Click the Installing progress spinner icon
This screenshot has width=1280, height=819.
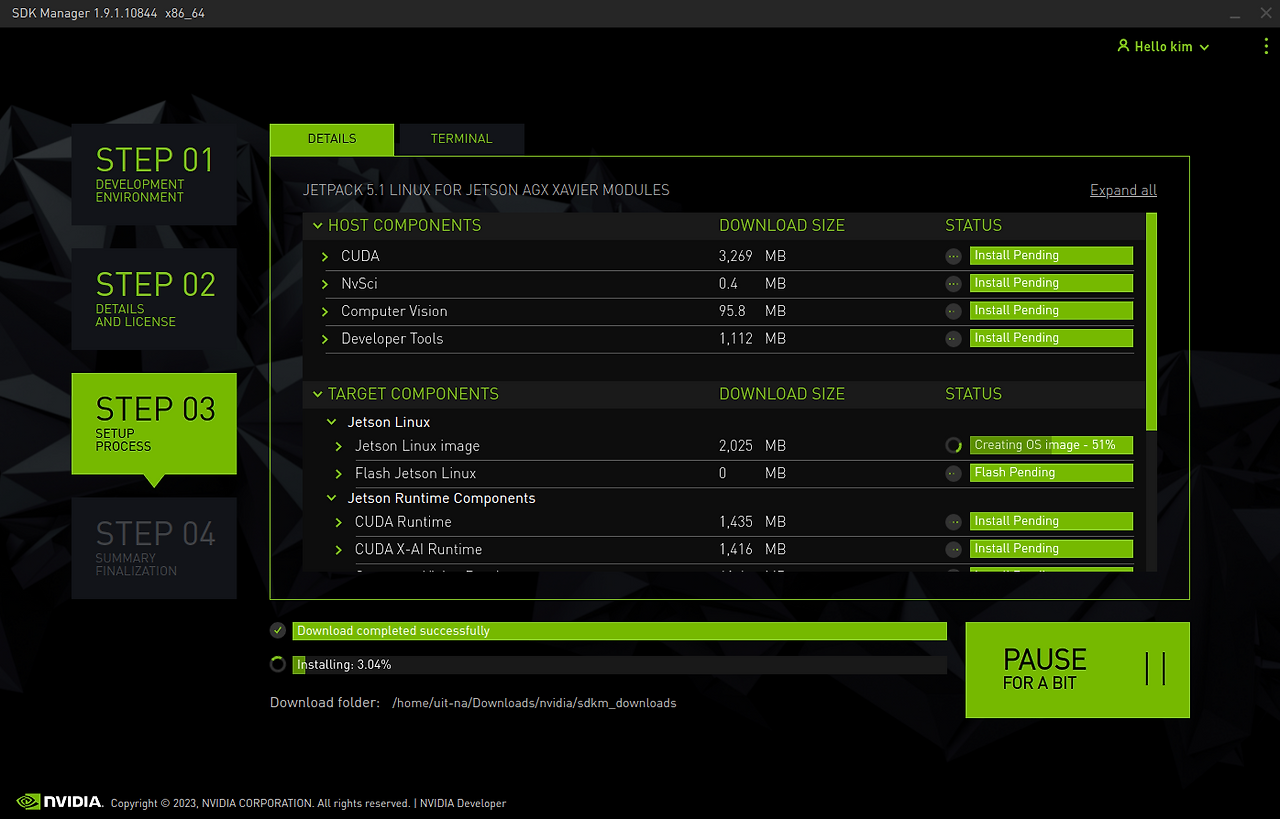click(278, 664)
